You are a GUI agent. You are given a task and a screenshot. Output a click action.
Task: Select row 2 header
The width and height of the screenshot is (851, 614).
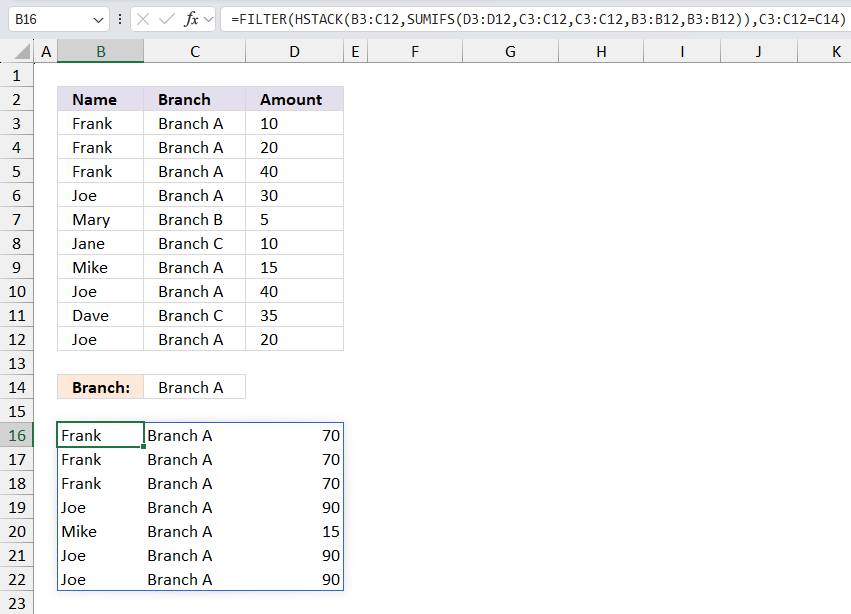point(16,99)
